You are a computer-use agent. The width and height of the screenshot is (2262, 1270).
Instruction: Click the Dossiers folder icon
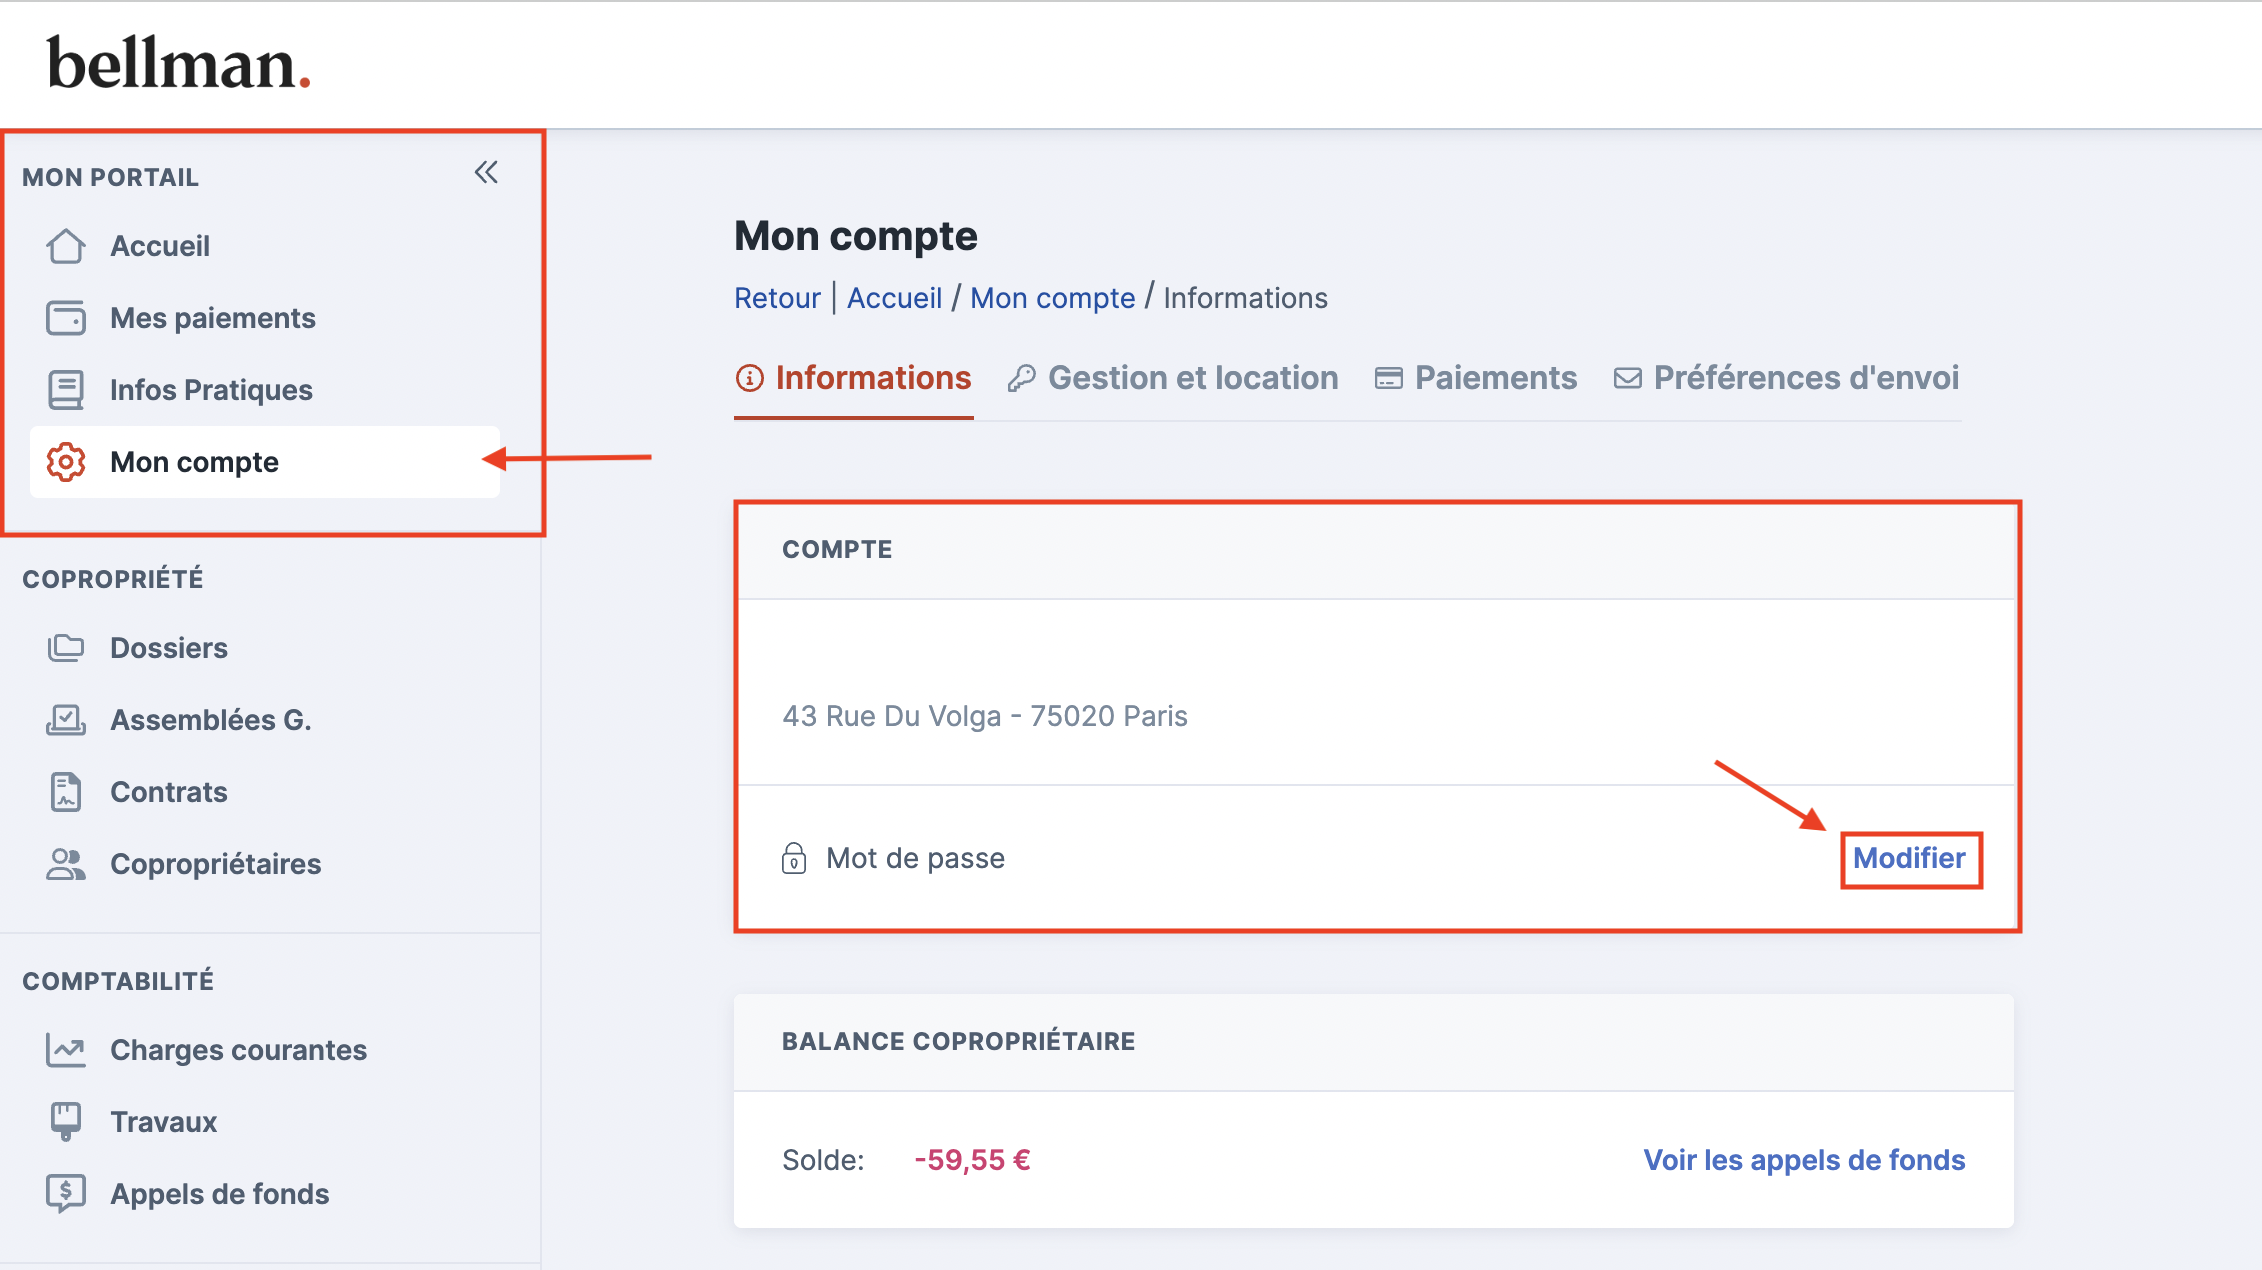66,648
